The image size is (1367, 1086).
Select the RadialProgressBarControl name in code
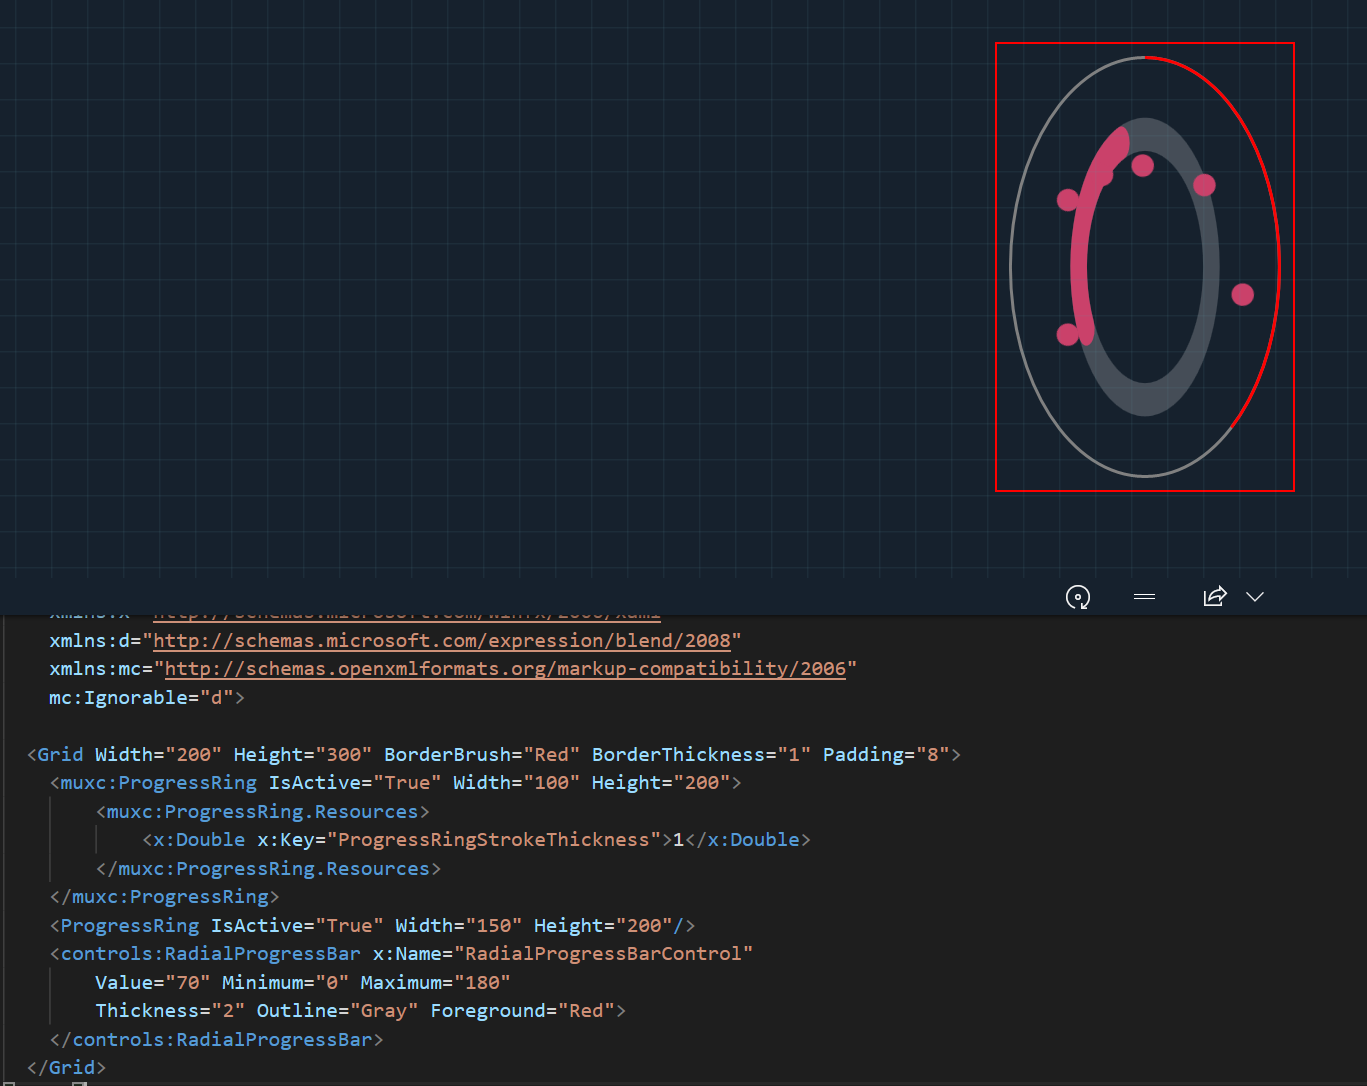(x=604, y=953)
